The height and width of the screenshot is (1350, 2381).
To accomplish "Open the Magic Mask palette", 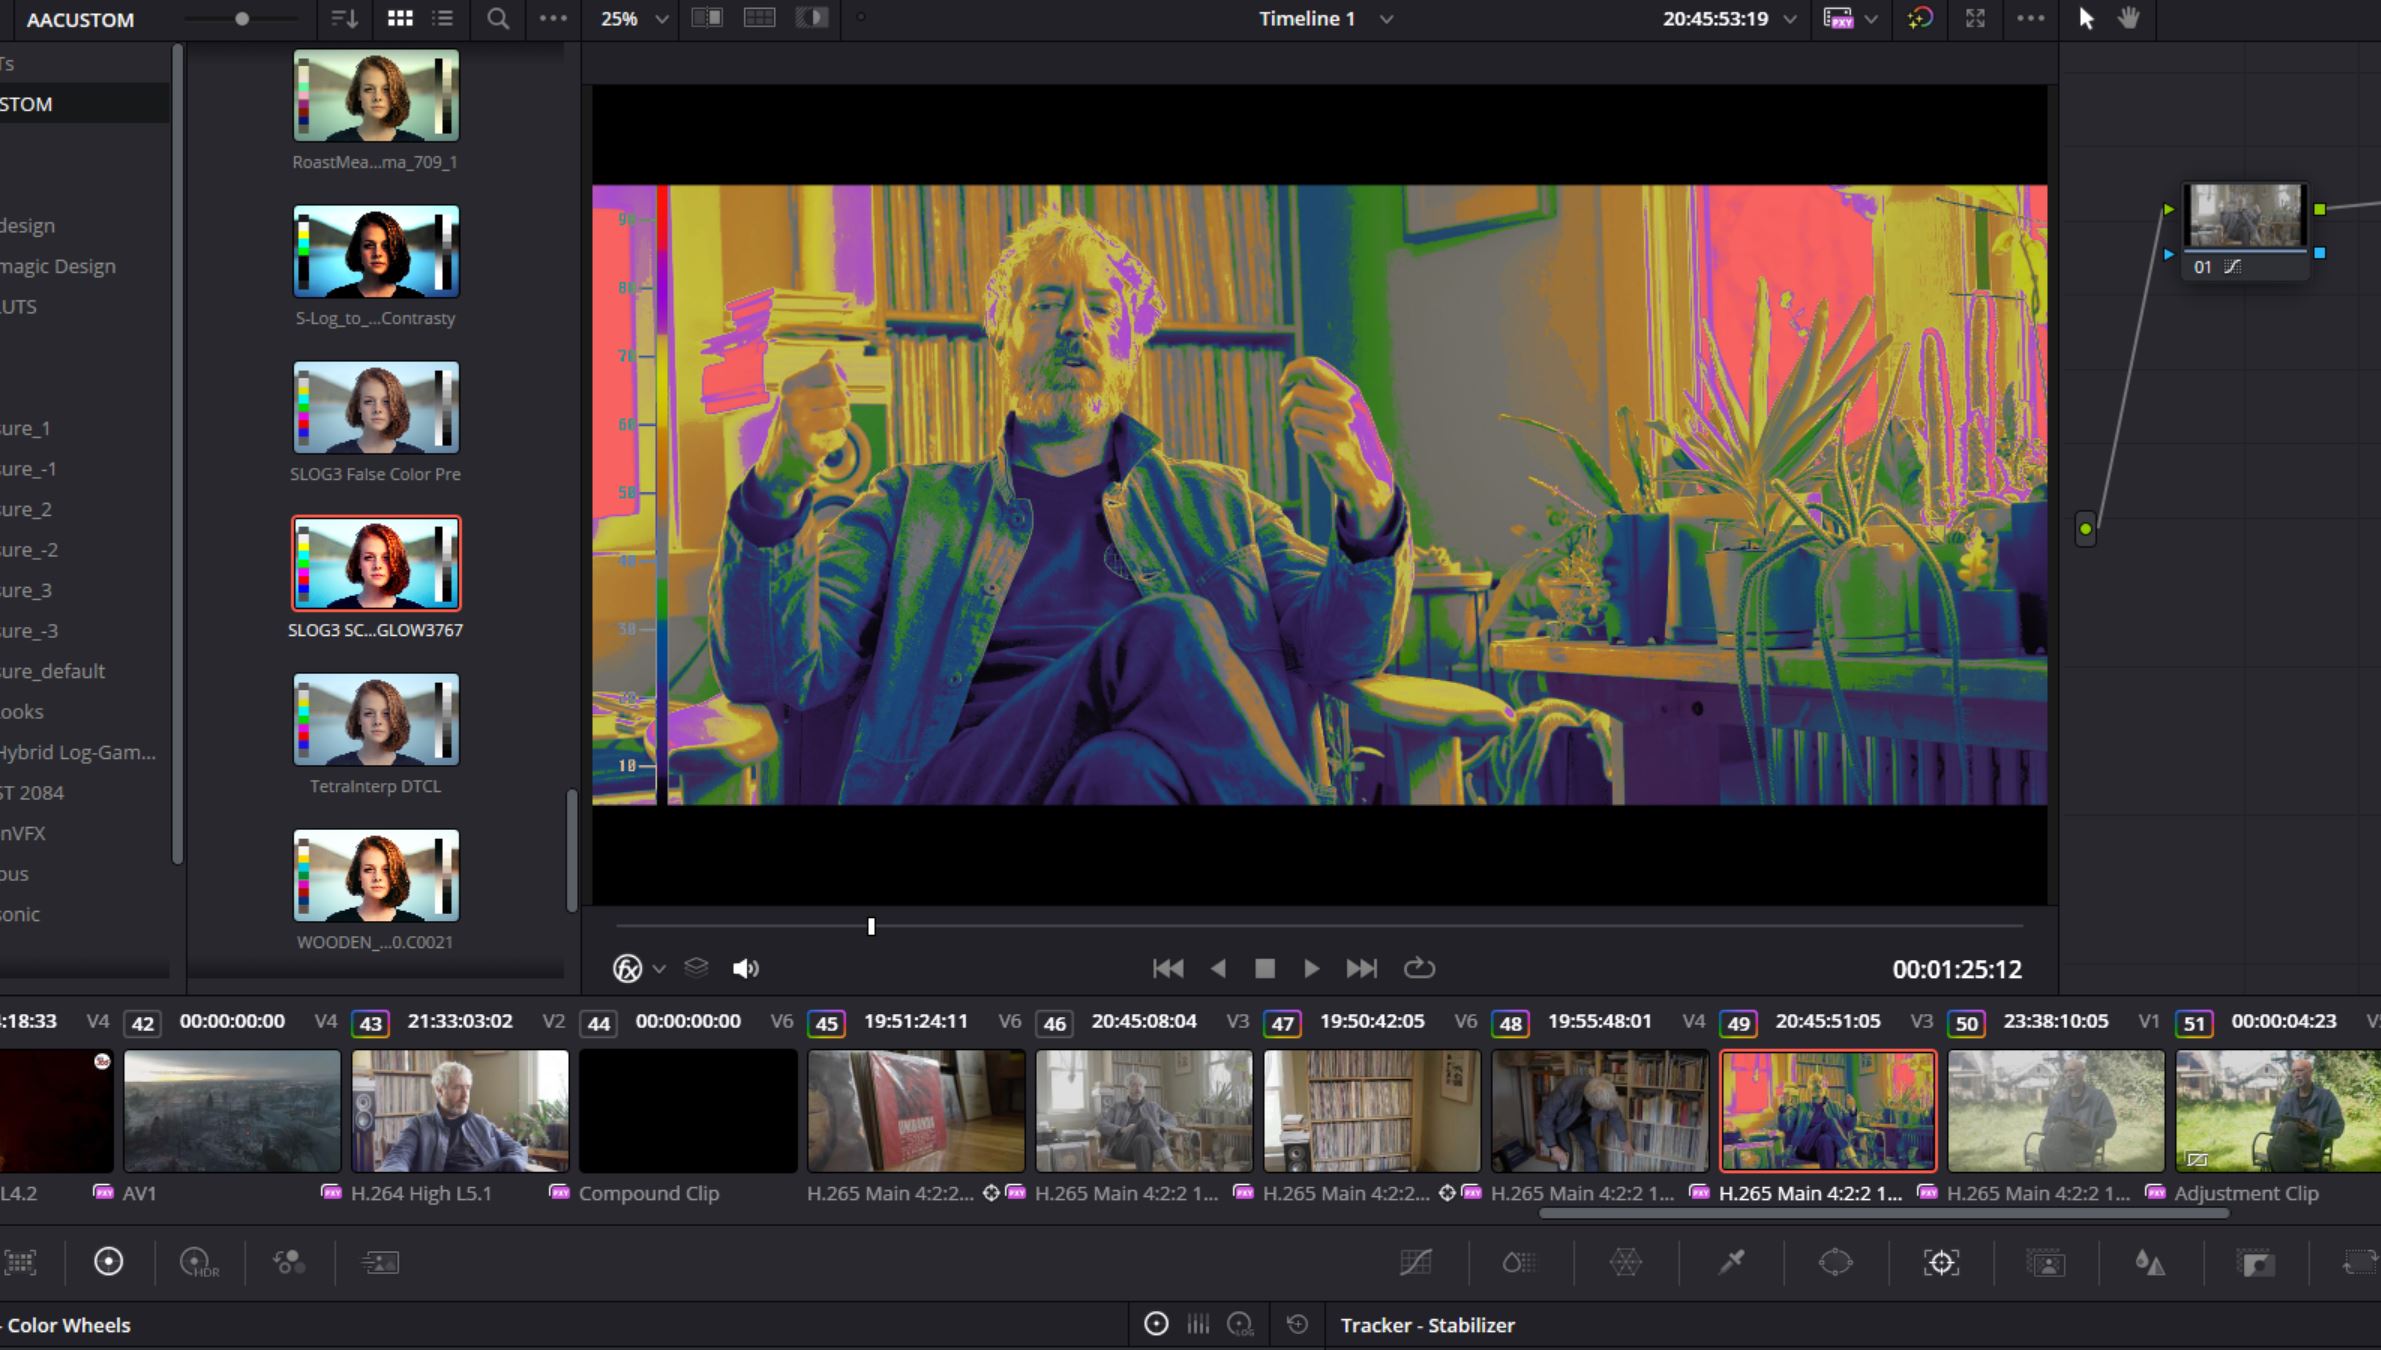I will [2046, 1262].
